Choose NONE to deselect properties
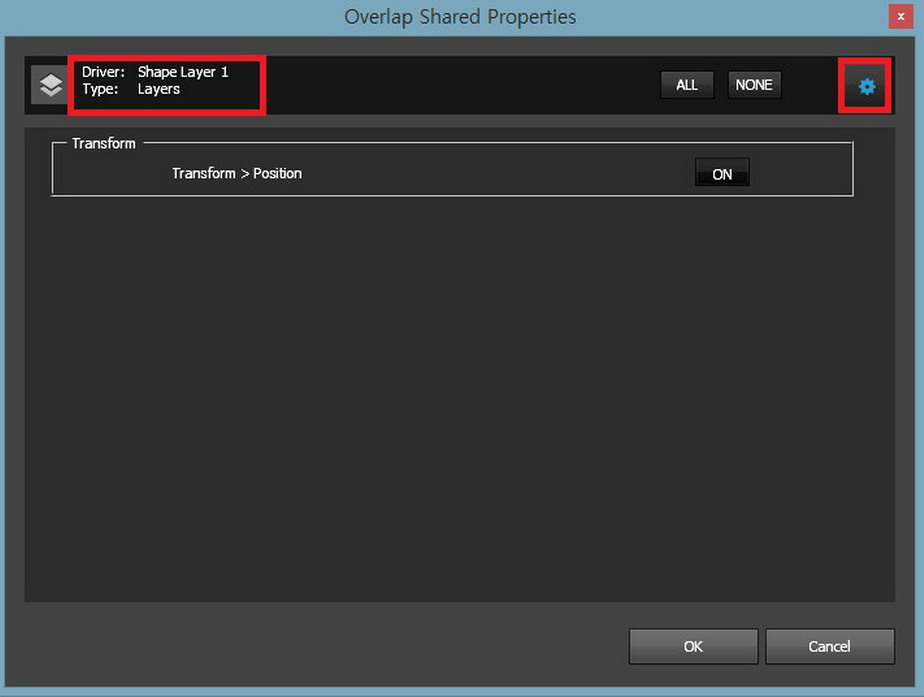This screenshot has width=924, height=697. pos(754,85)
